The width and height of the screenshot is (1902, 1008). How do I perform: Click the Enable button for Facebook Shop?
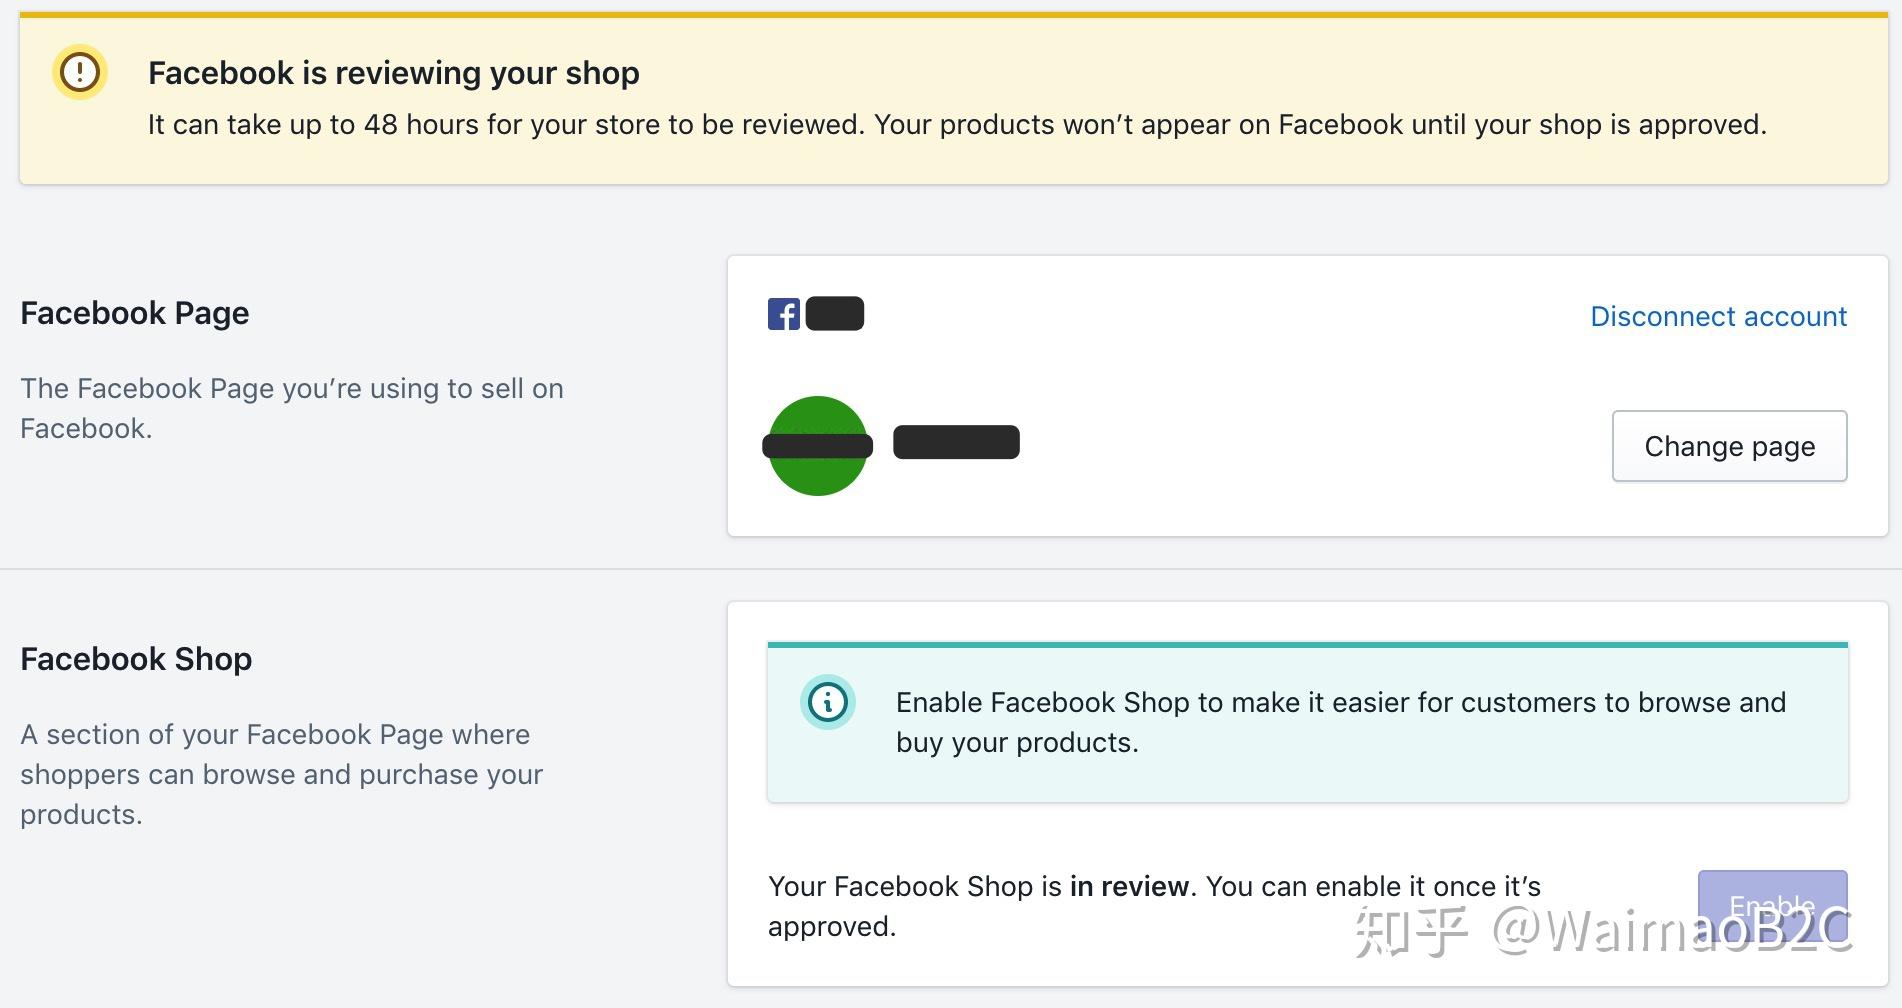tap(1772, 906)
